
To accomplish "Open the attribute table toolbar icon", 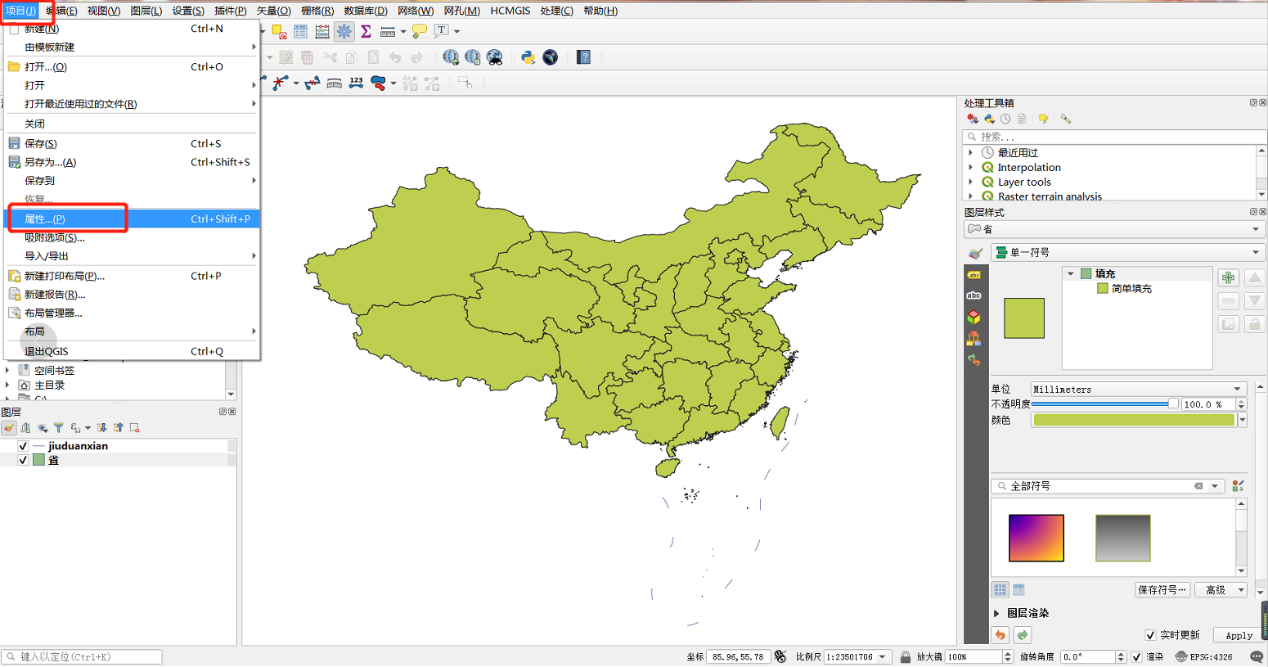I will [300, 32].
